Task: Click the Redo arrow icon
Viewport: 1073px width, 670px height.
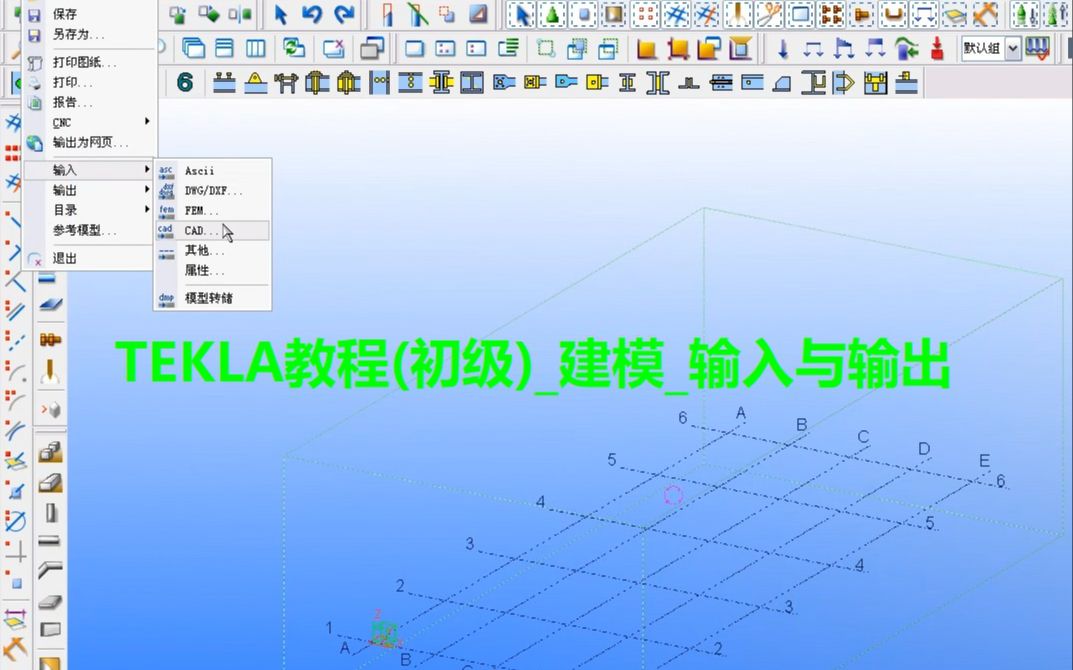Action: click(x=343, y=14)
